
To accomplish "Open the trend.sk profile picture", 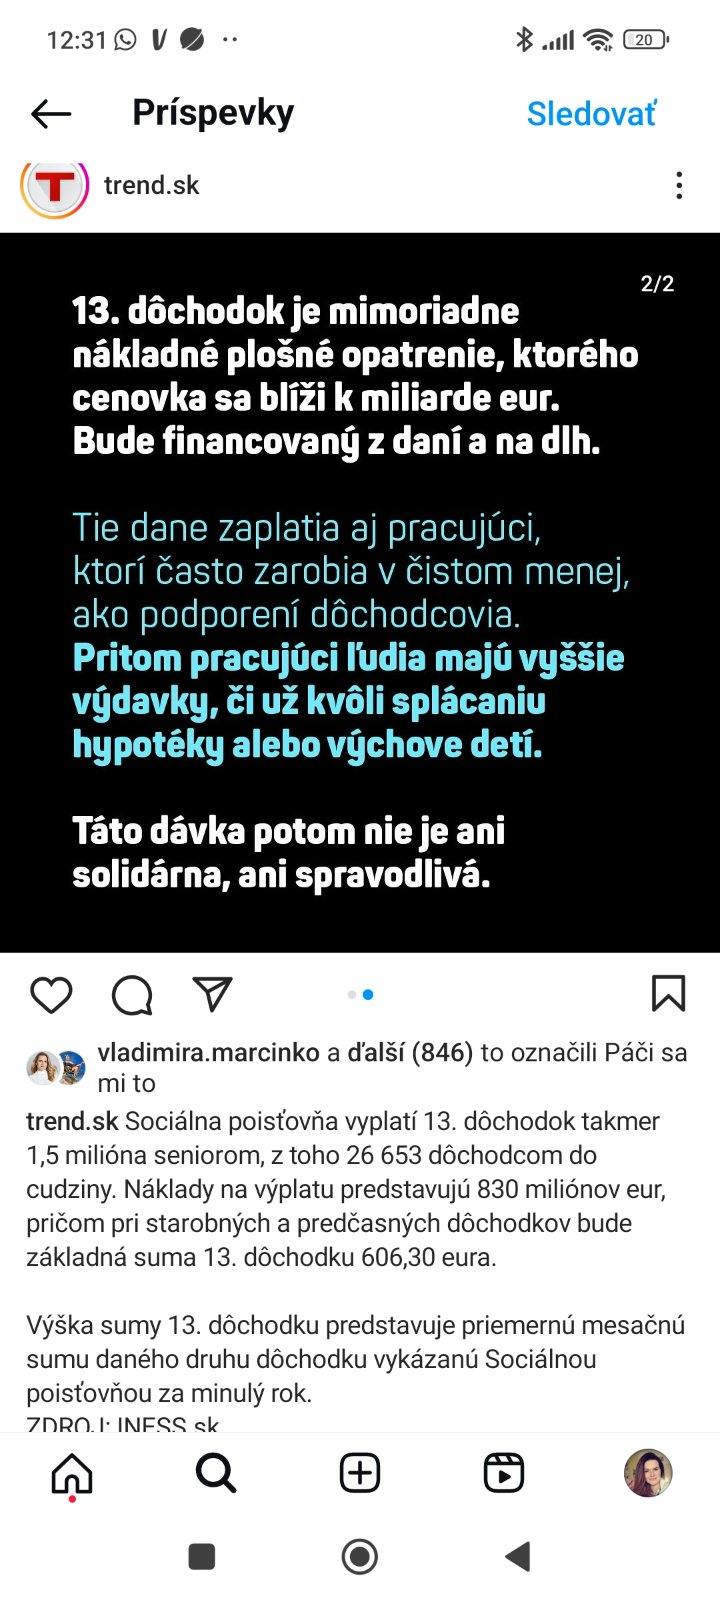I will 55,186.
